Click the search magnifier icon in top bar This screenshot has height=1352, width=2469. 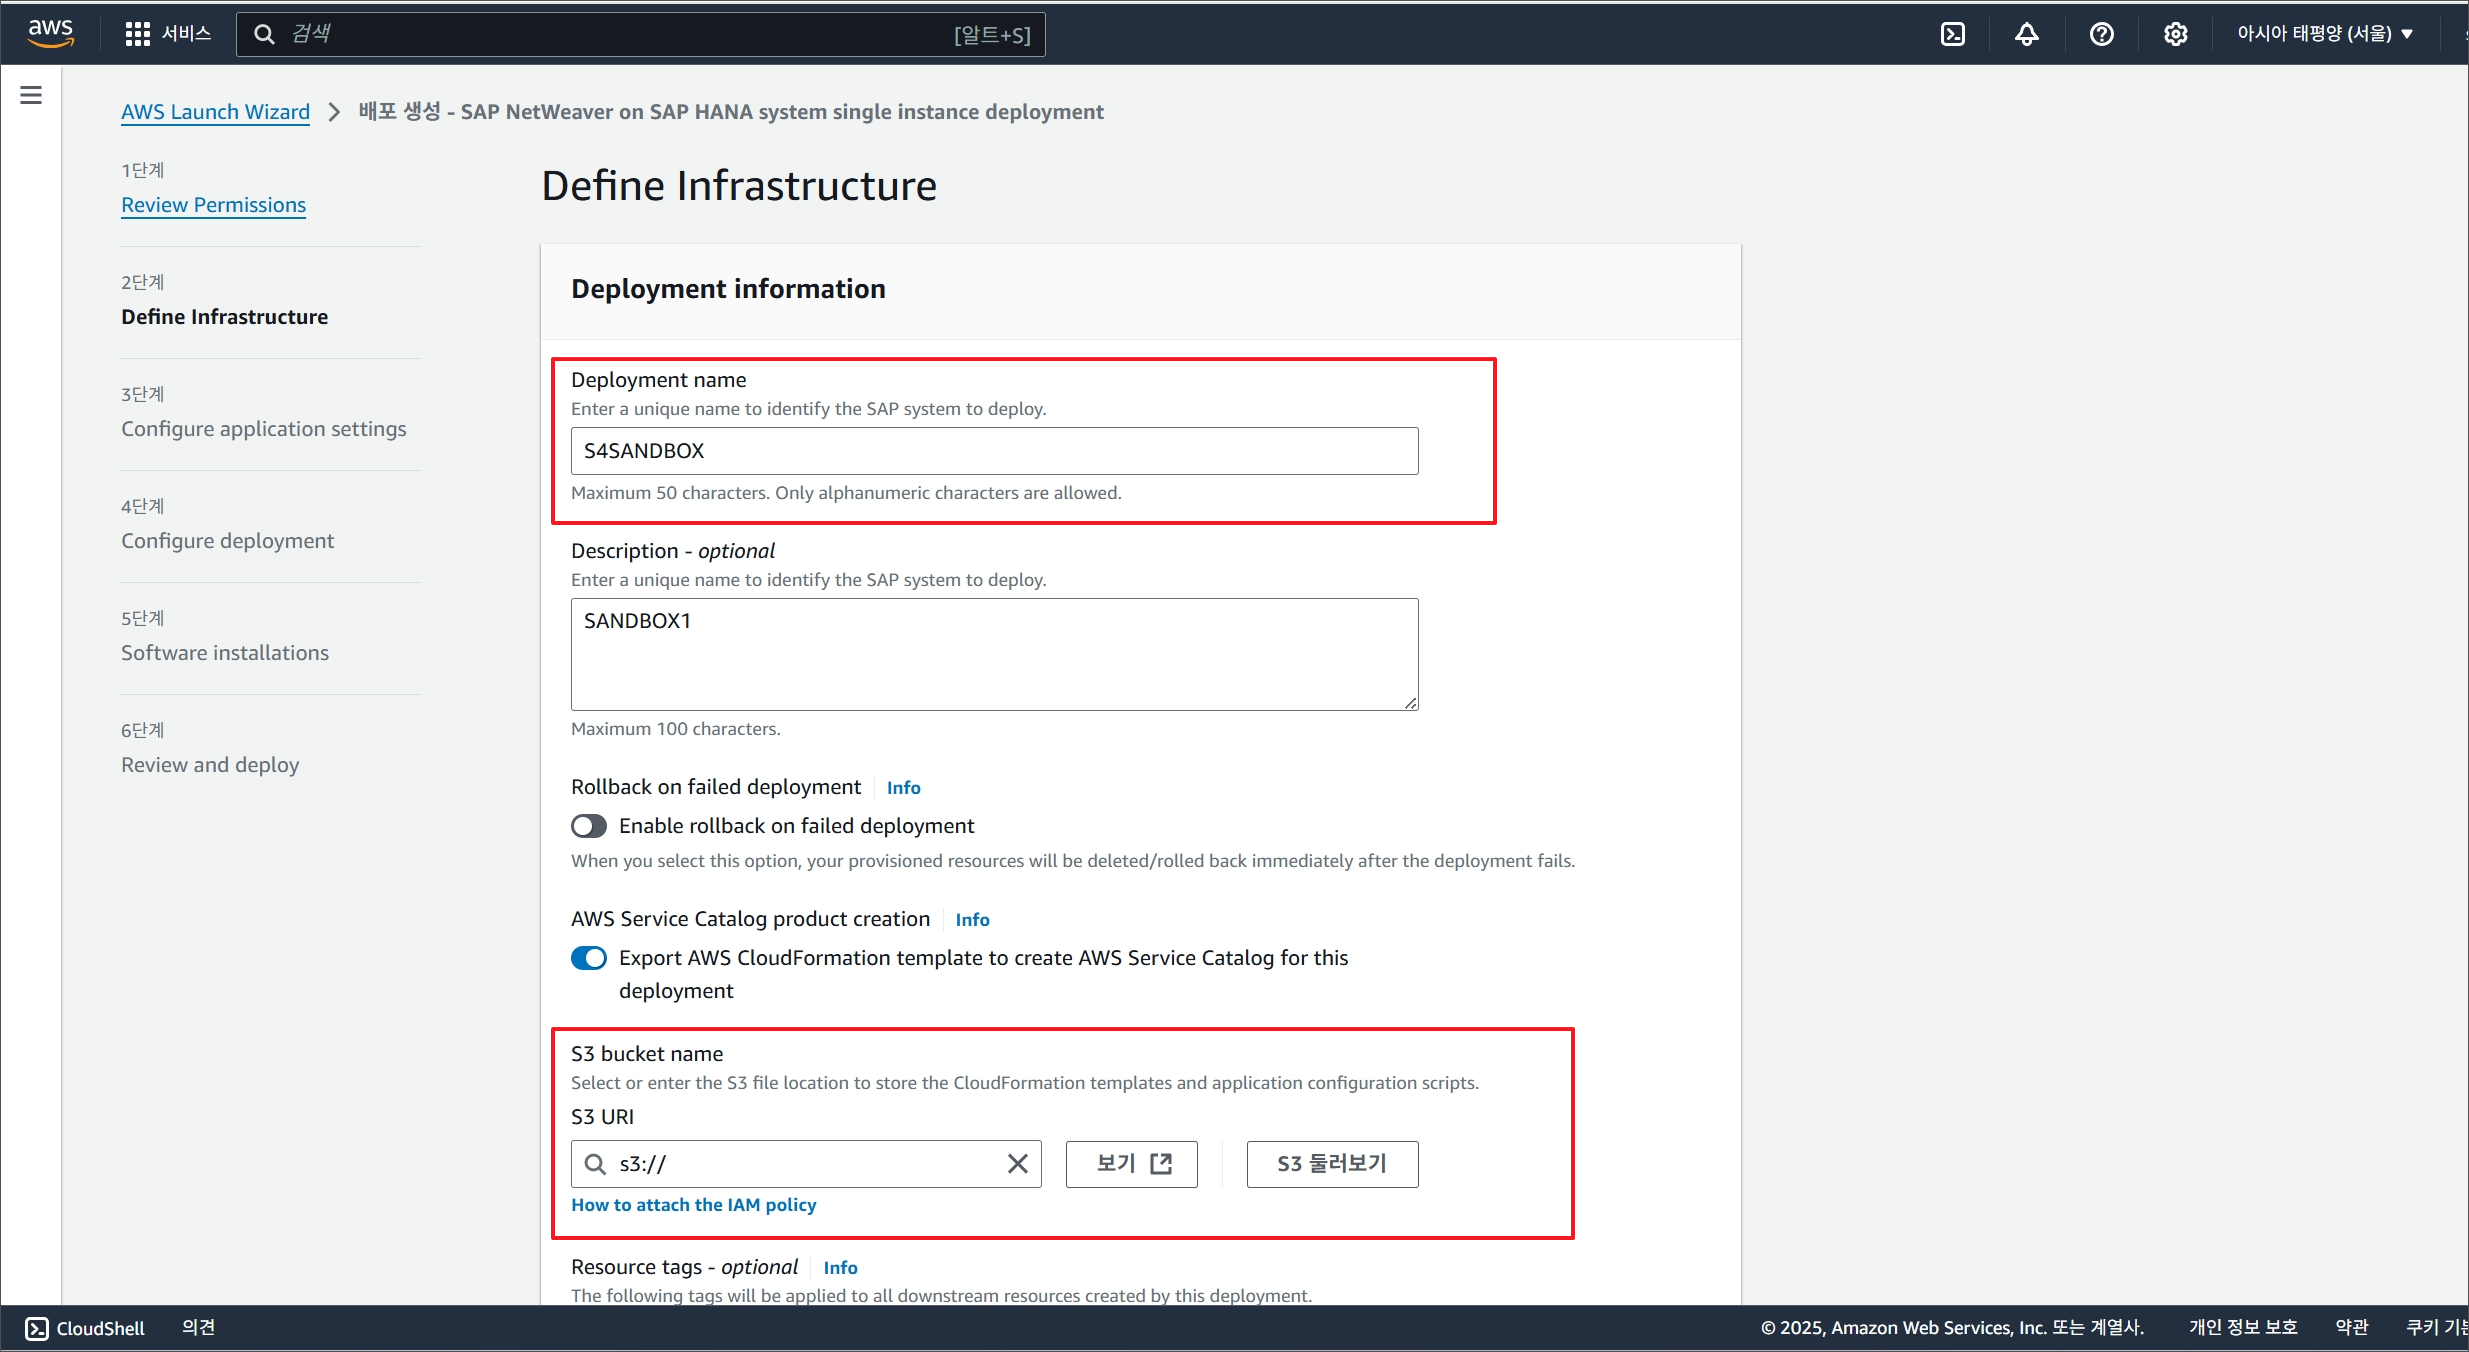tap(264, 34)
